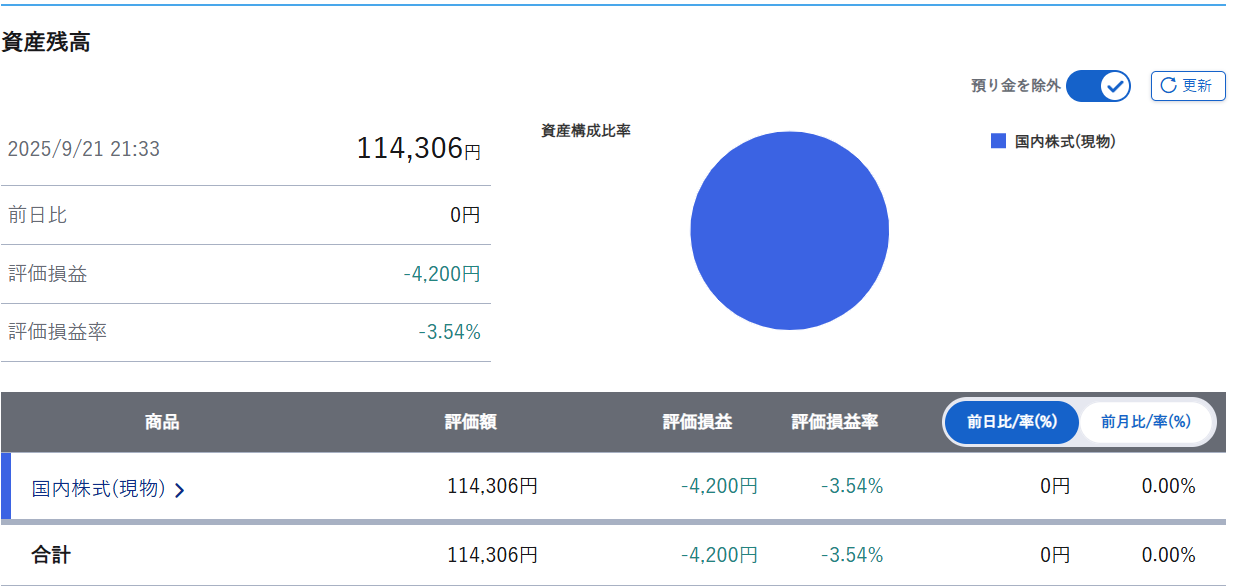Open the 国内株式(現物) link in the table
This screenshot has width=1238, height=588.
[x=98, y=488]
